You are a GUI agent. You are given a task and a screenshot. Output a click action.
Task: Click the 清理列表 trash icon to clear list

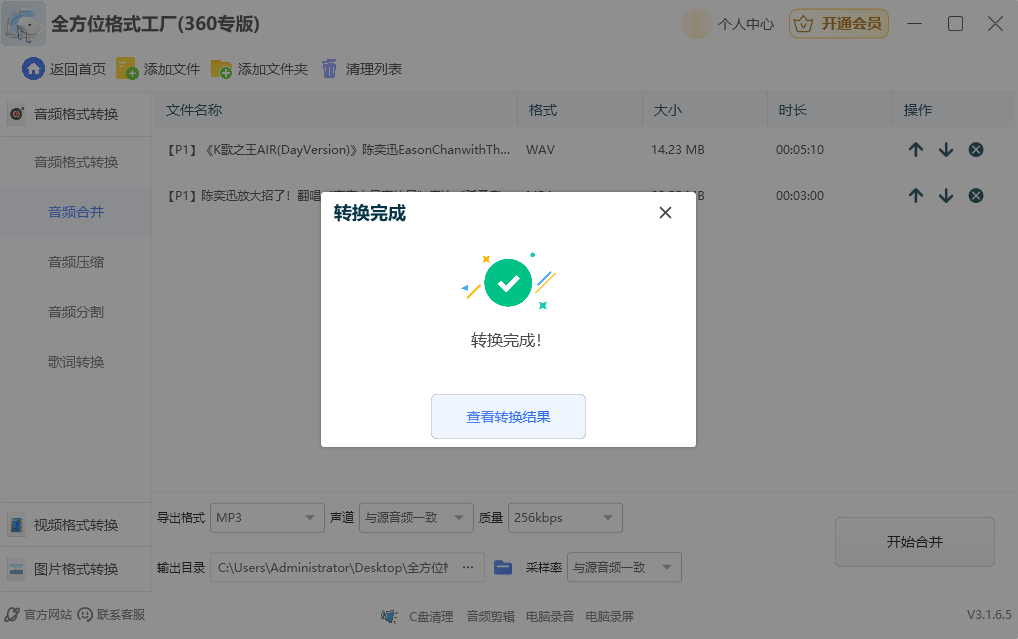(330, 69)
